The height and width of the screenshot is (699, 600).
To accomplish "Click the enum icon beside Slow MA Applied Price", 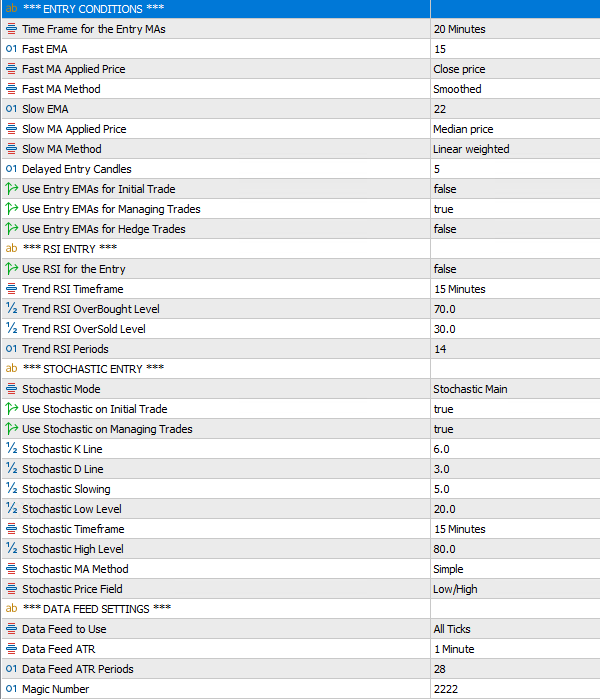I will pyautogui.click(x=11, y=129).
